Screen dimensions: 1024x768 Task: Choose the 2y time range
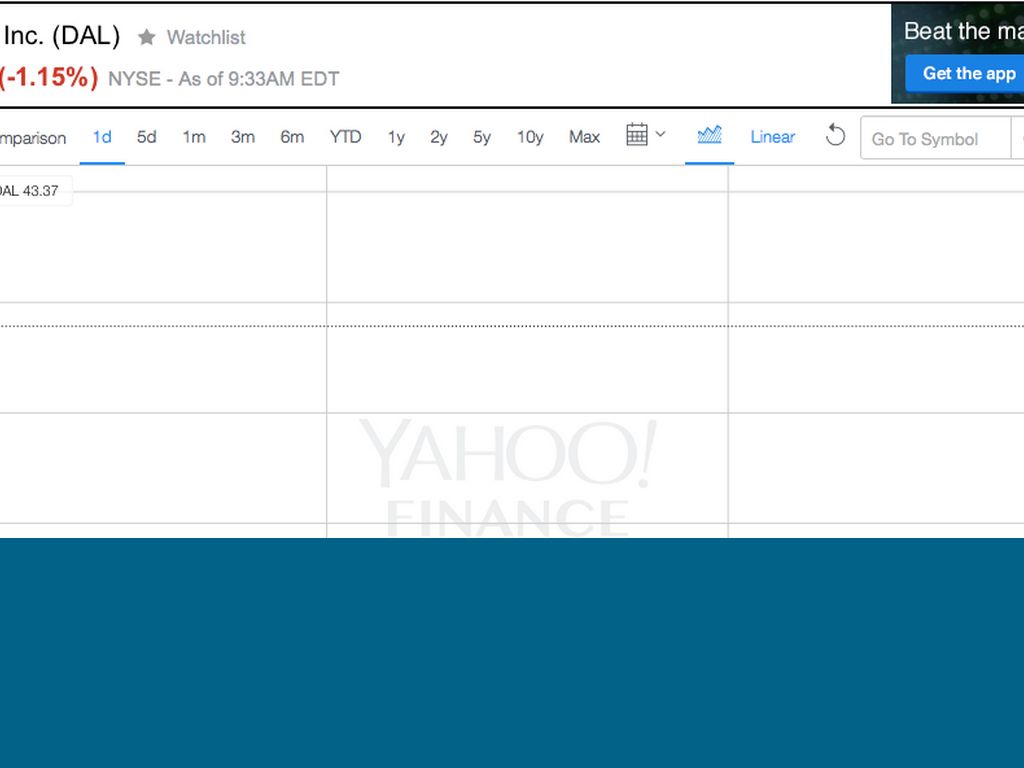pos(439,137)
